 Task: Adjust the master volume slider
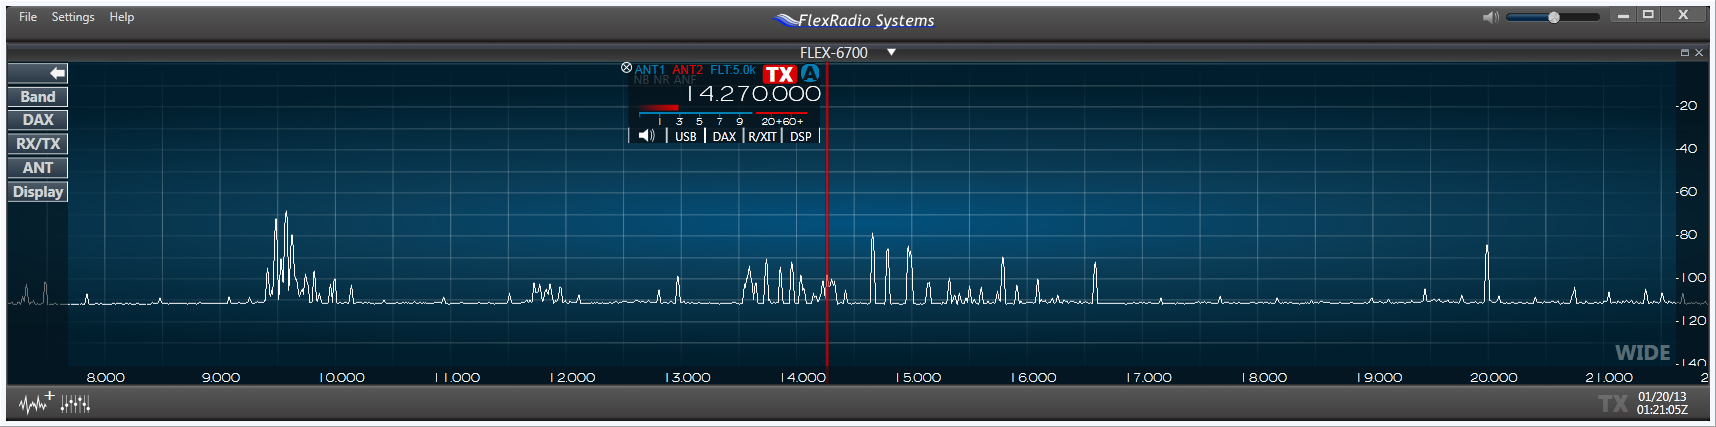1552,17
